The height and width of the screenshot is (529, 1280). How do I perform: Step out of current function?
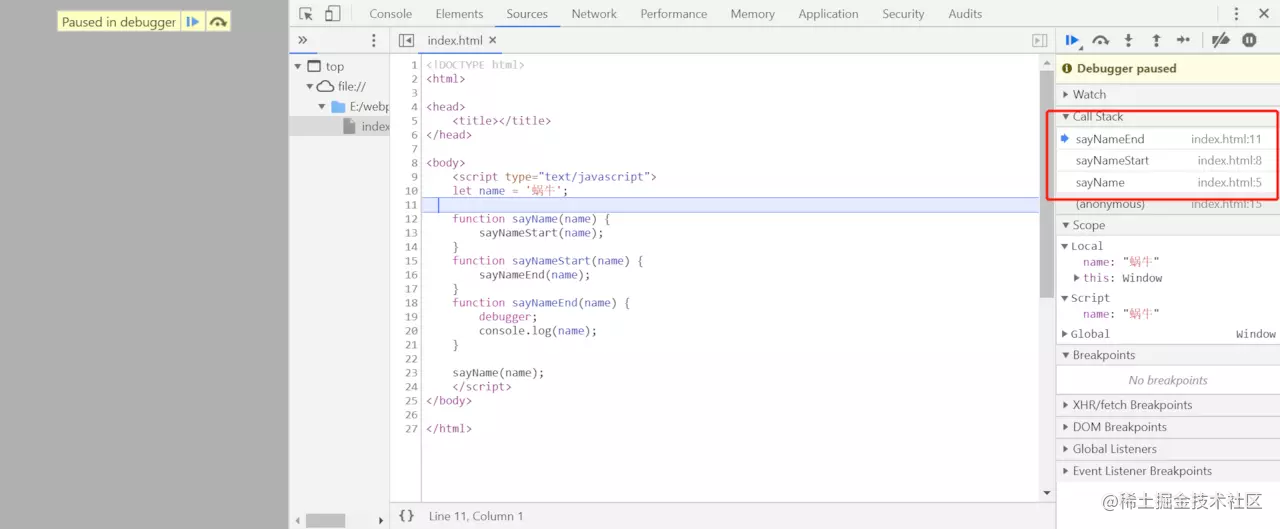tap(1156, 40)
